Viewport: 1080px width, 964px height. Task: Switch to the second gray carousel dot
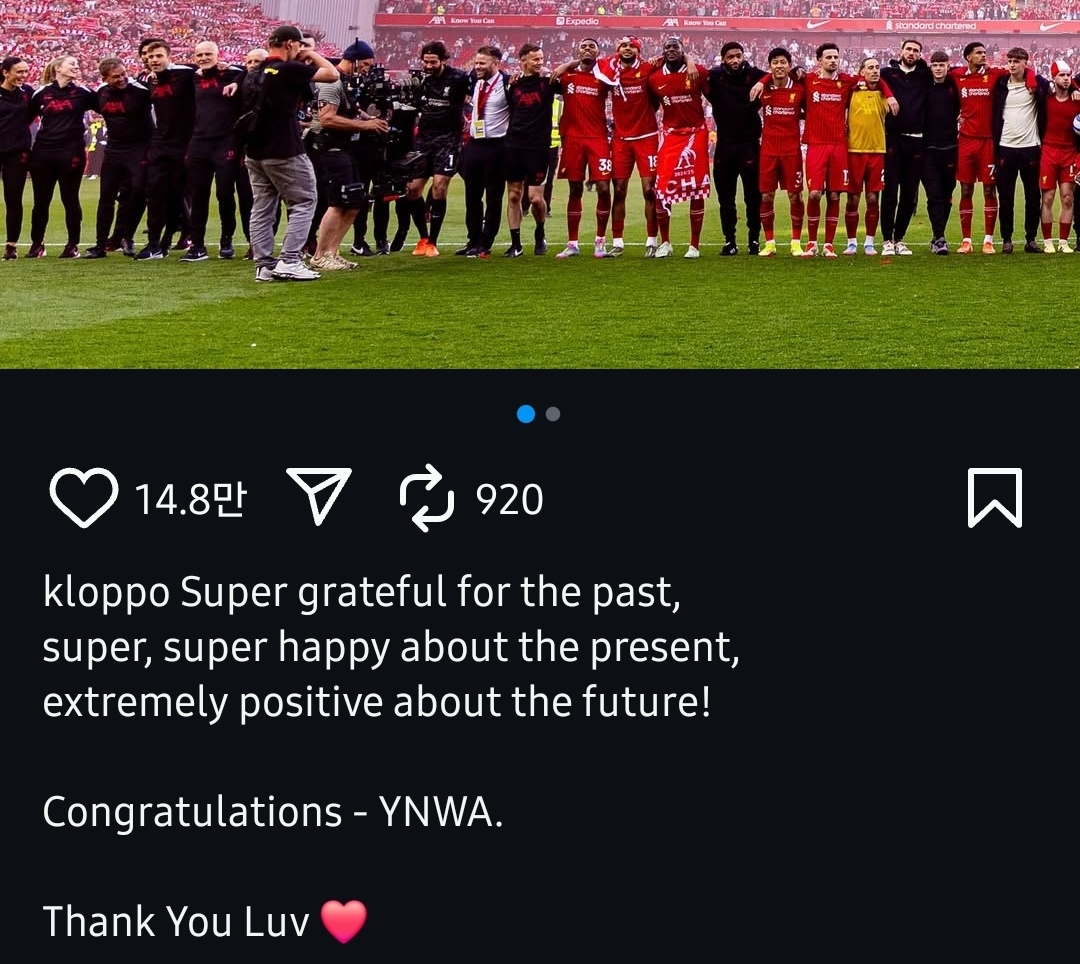[x=552, y=414]
